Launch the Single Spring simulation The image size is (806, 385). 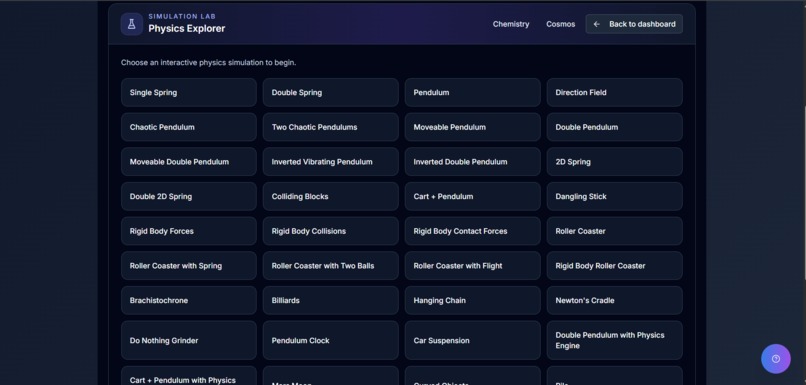pyautogui.click(x=189, y=93)
